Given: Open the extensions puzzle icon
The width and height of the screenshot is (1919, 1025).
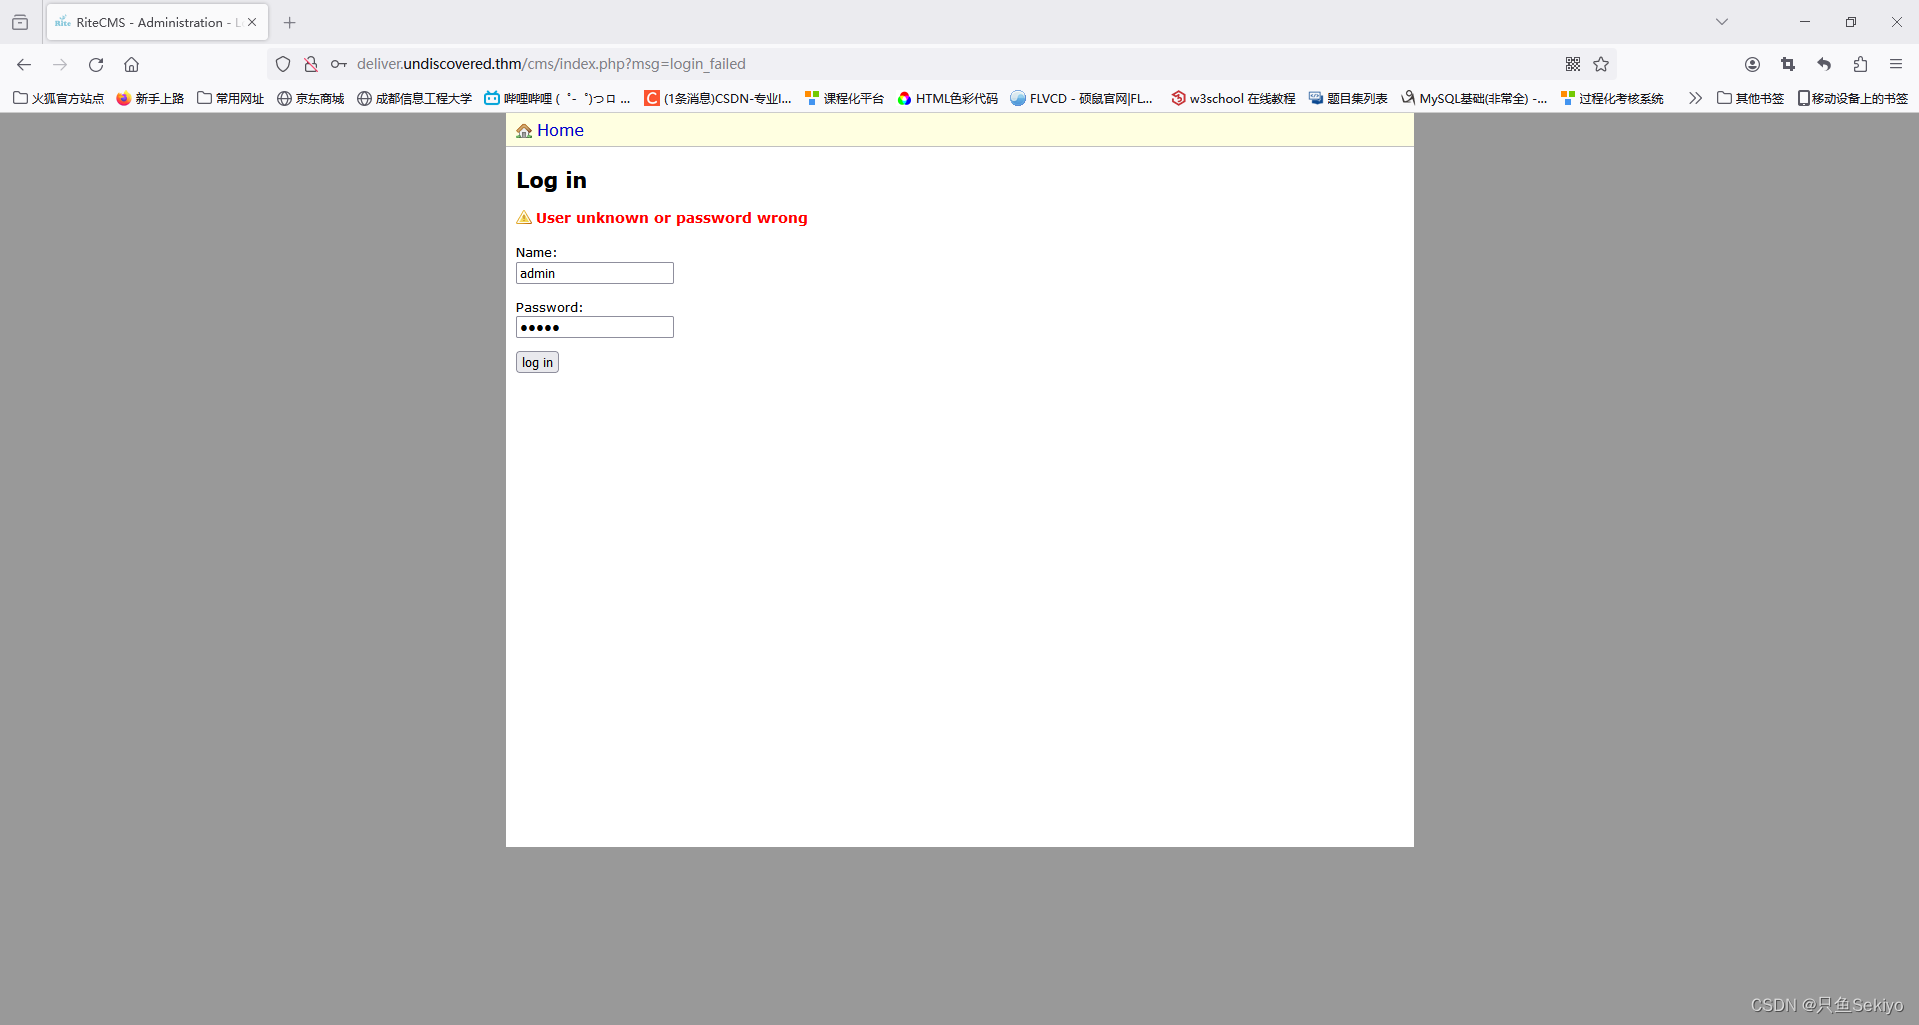Looking at the screenshot, I should click(1860, 64).
